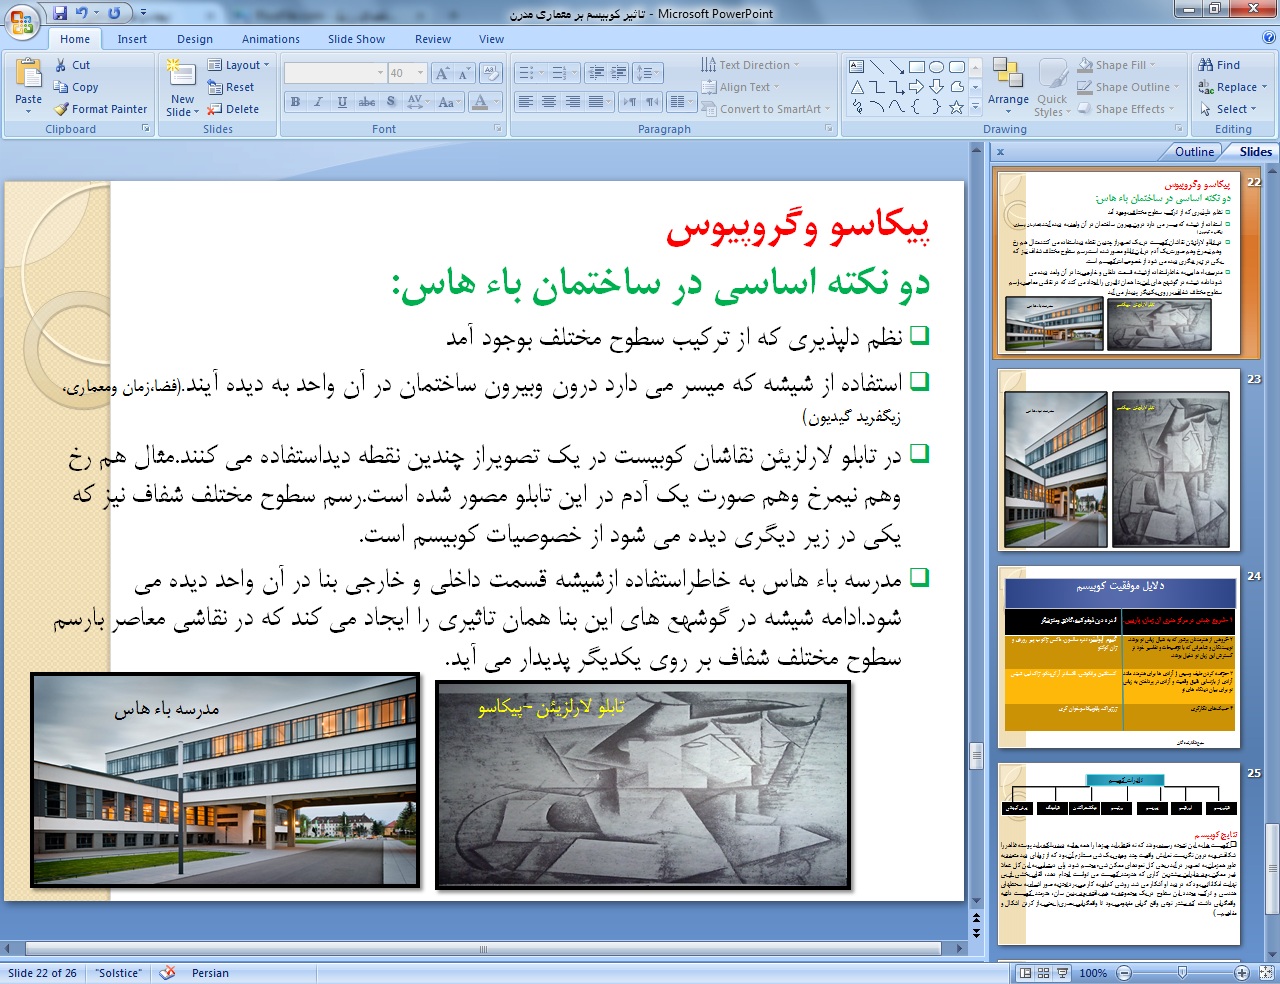Switch to the Animations ribbon tab
The image size is (1280, 984).
pos(270,39)
